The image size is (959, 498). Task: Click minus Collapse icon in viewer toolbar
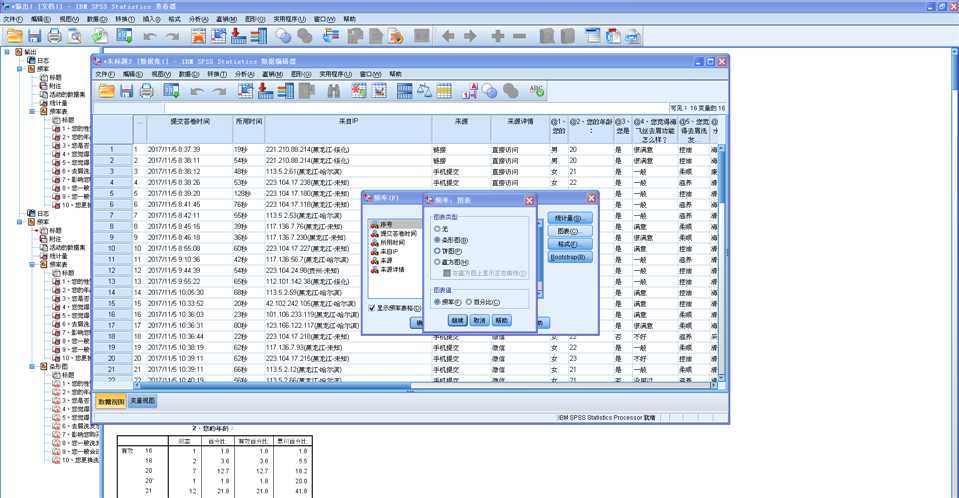point(519,36)
